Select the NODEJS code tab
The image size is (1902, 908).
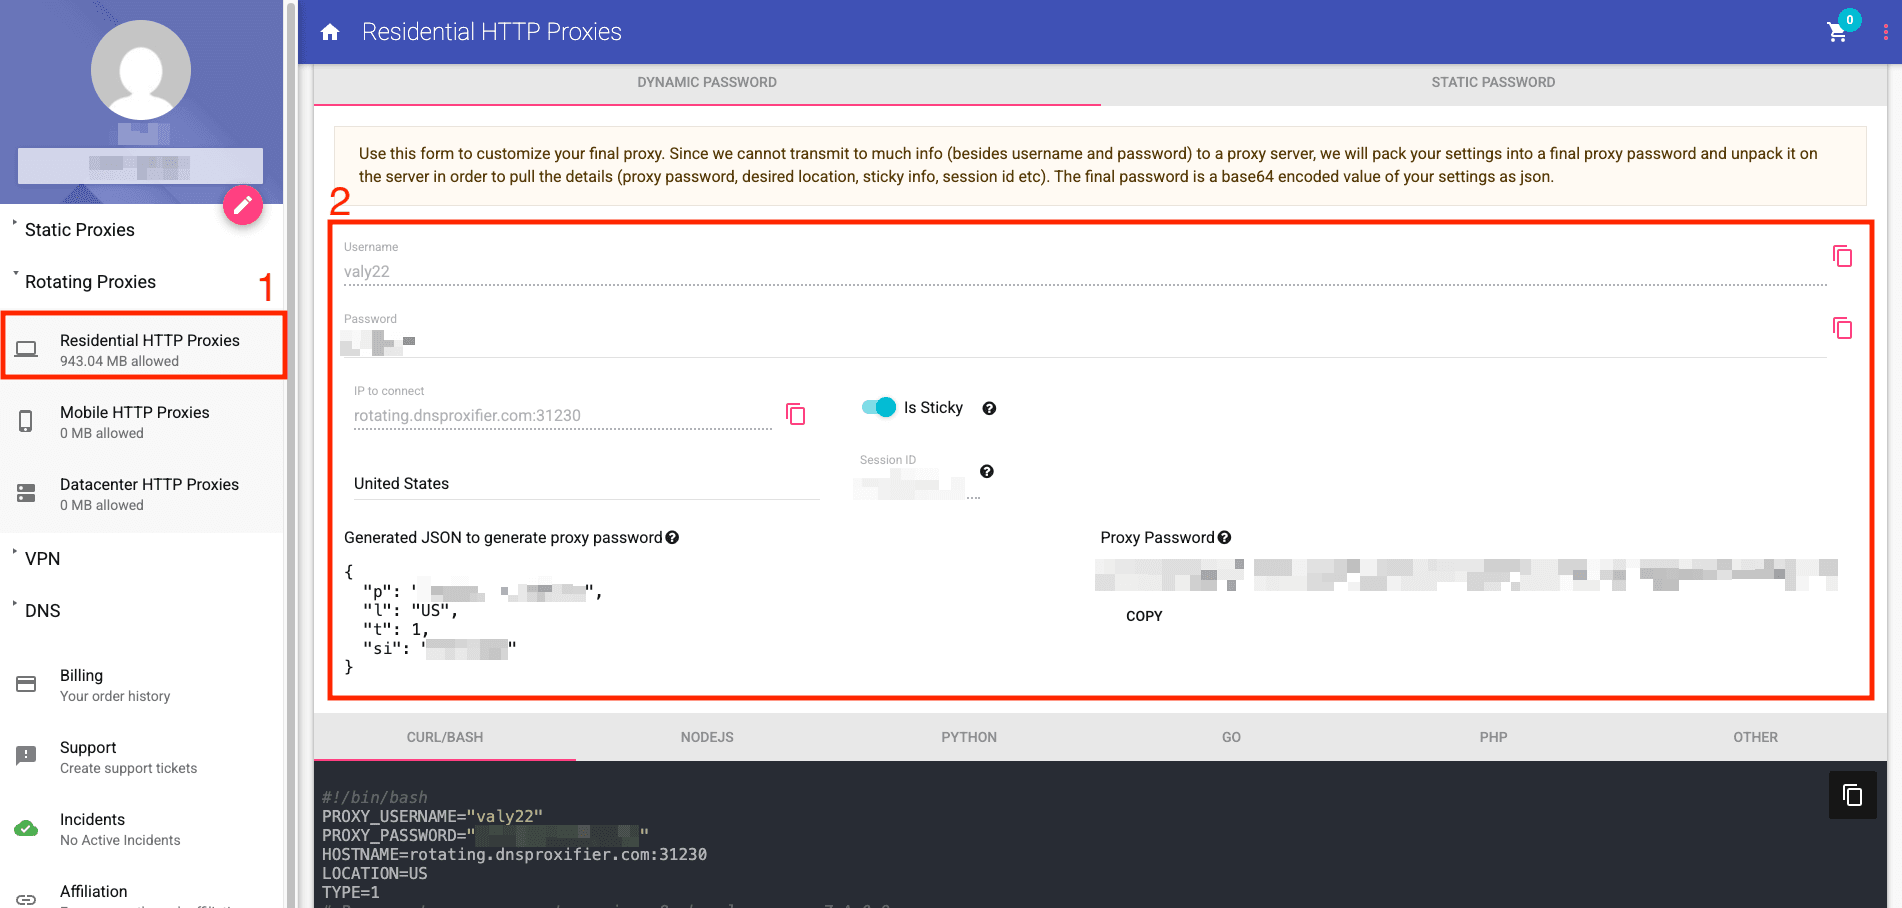point(707,737)
